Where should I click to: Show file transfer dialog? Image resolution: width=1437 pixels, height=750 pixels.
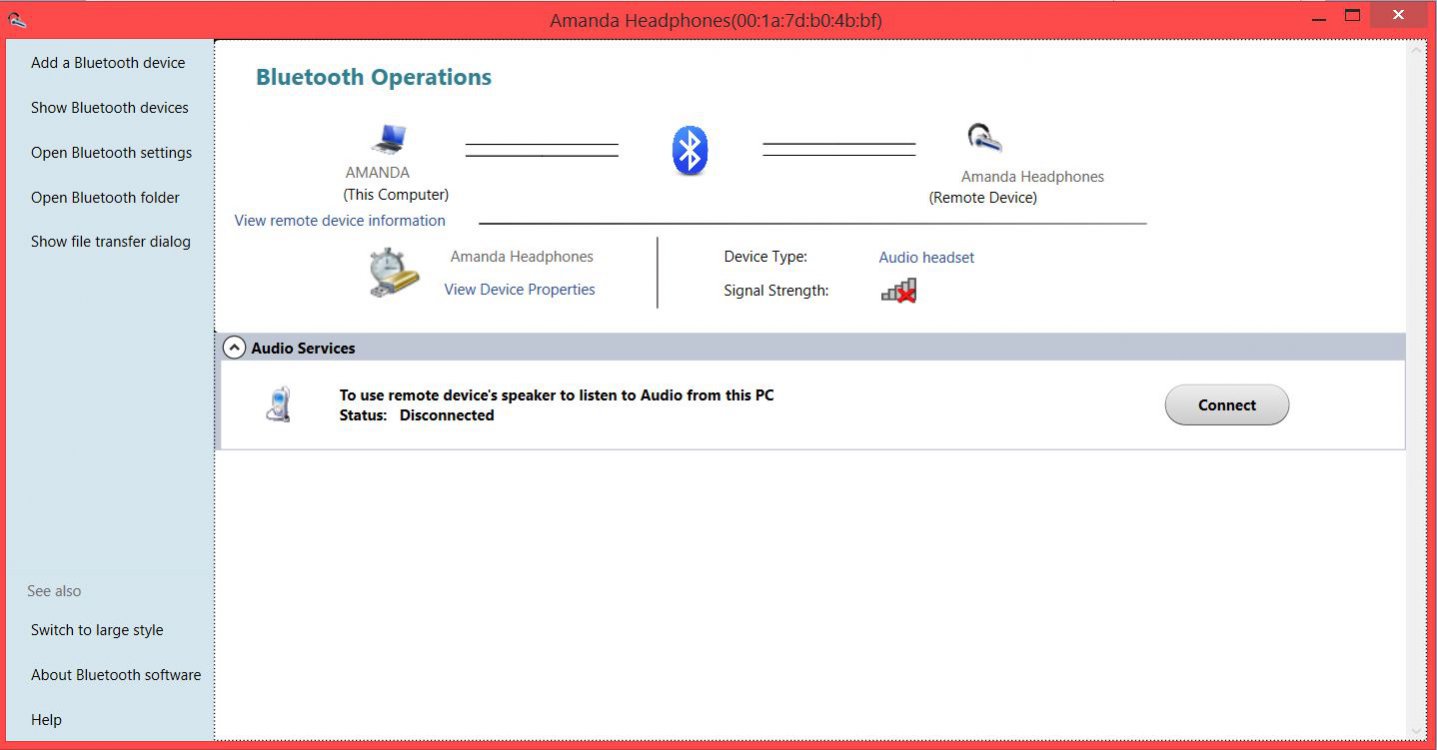tap(110, 241)
